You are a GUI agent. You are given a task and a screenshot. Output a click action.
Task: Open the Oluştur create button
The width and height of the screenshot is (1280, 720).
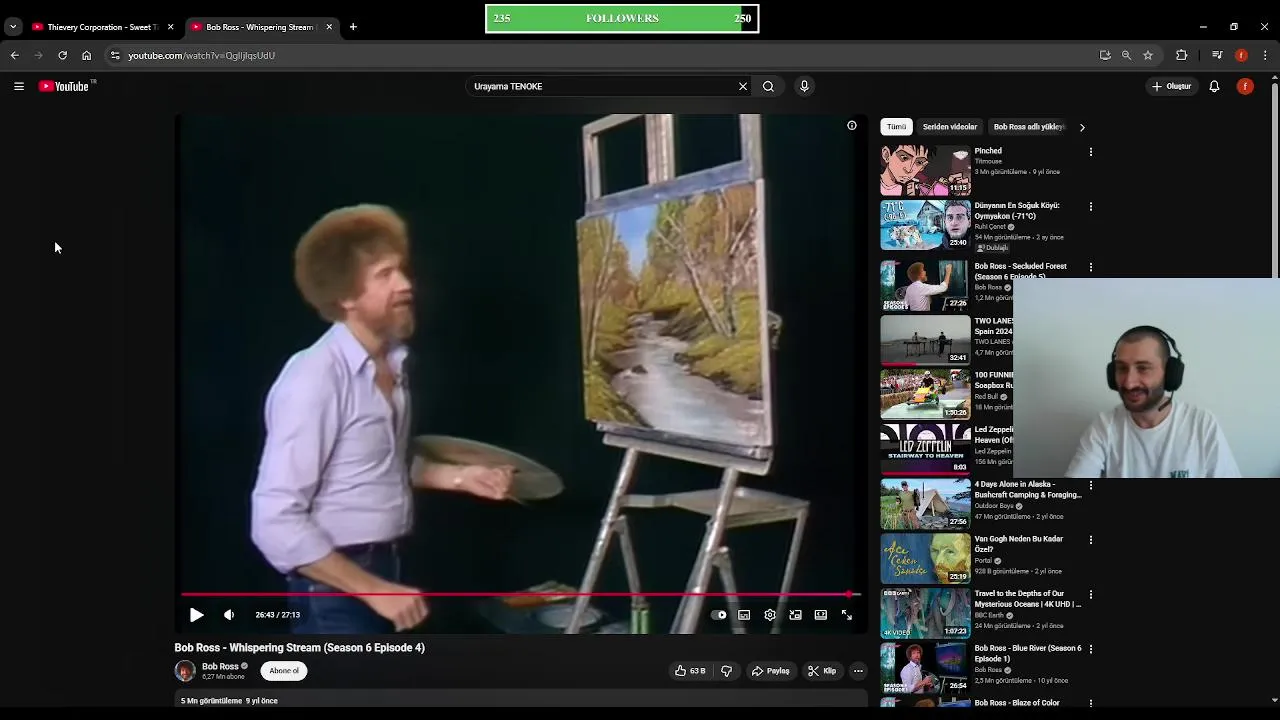pyautogui.click(x=1171, y=86)
